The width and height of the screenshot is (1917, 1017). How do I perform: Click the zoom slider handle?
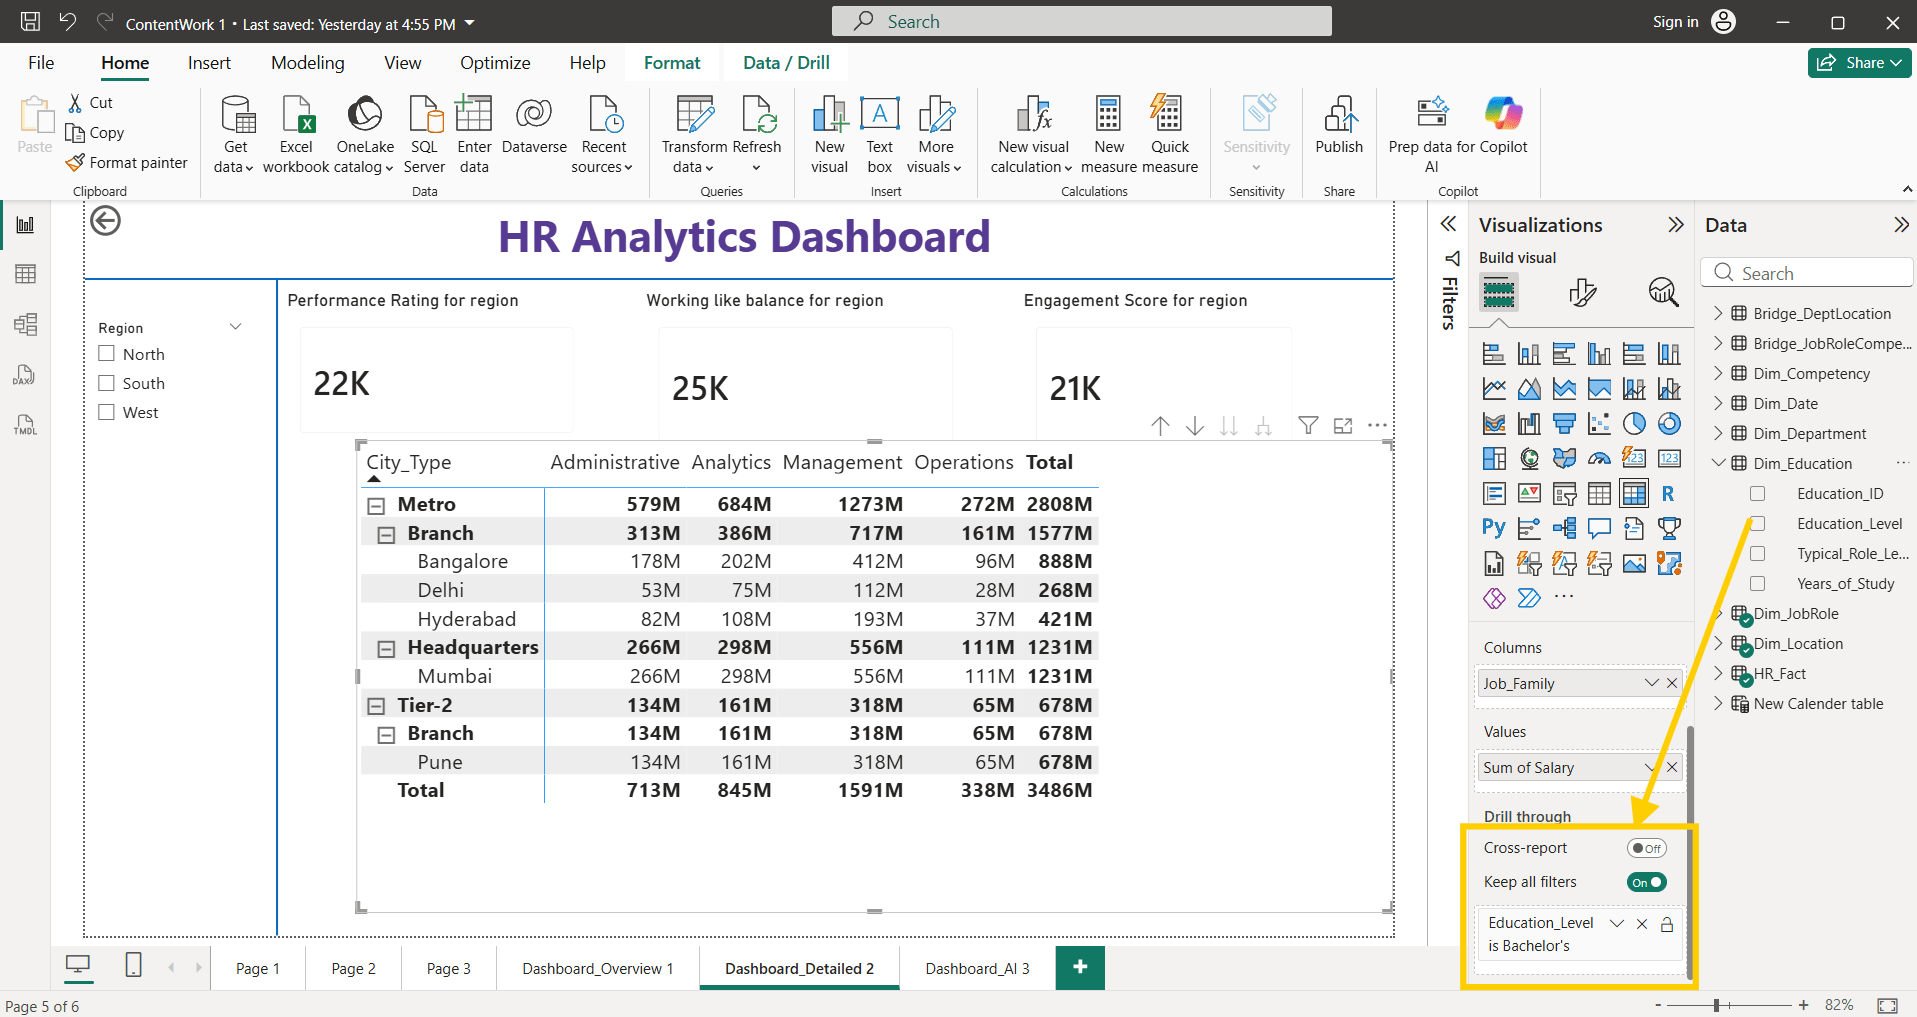tap(1716, 1005)
